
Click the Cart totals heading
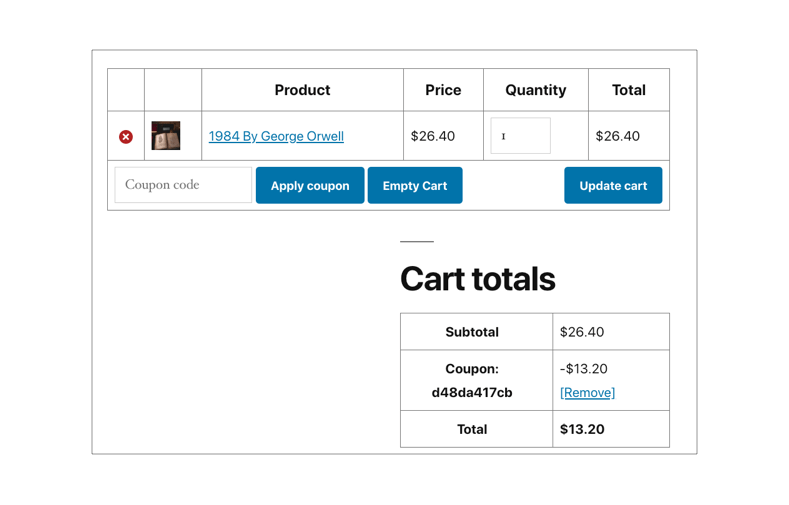(x=477, y=279)
